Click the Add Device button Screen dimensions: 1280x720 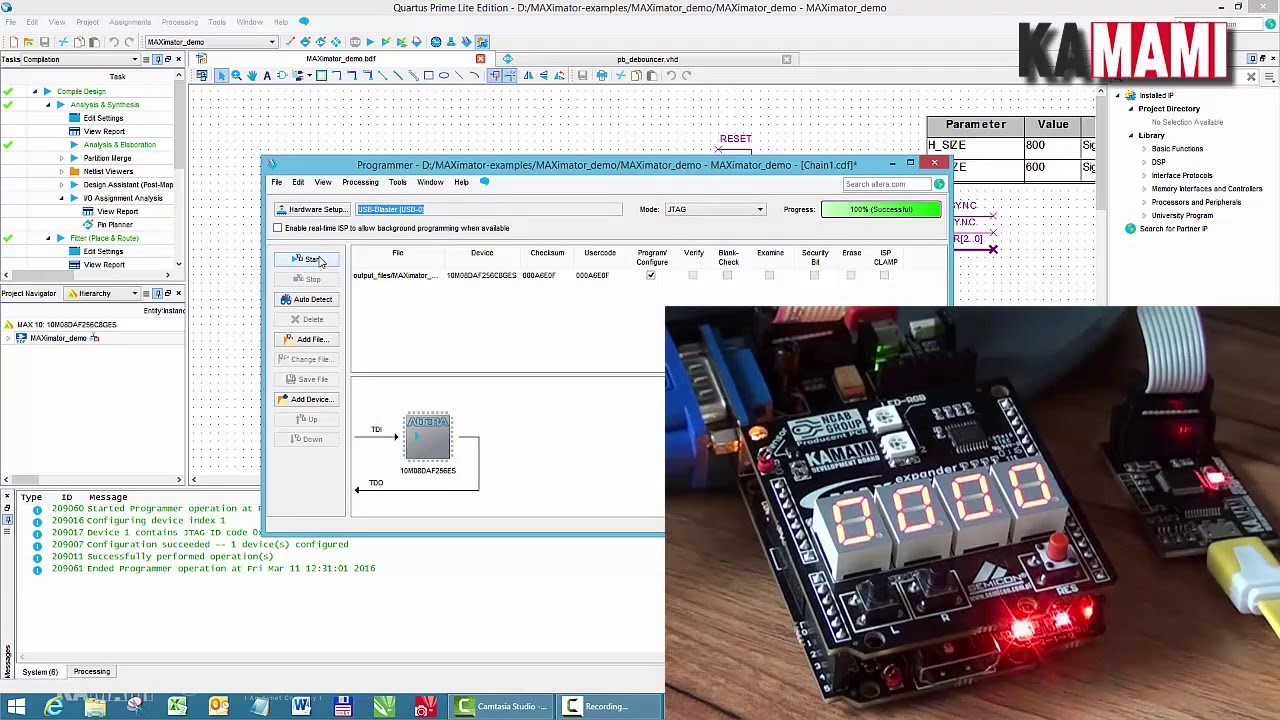click(x=308, y=399)
